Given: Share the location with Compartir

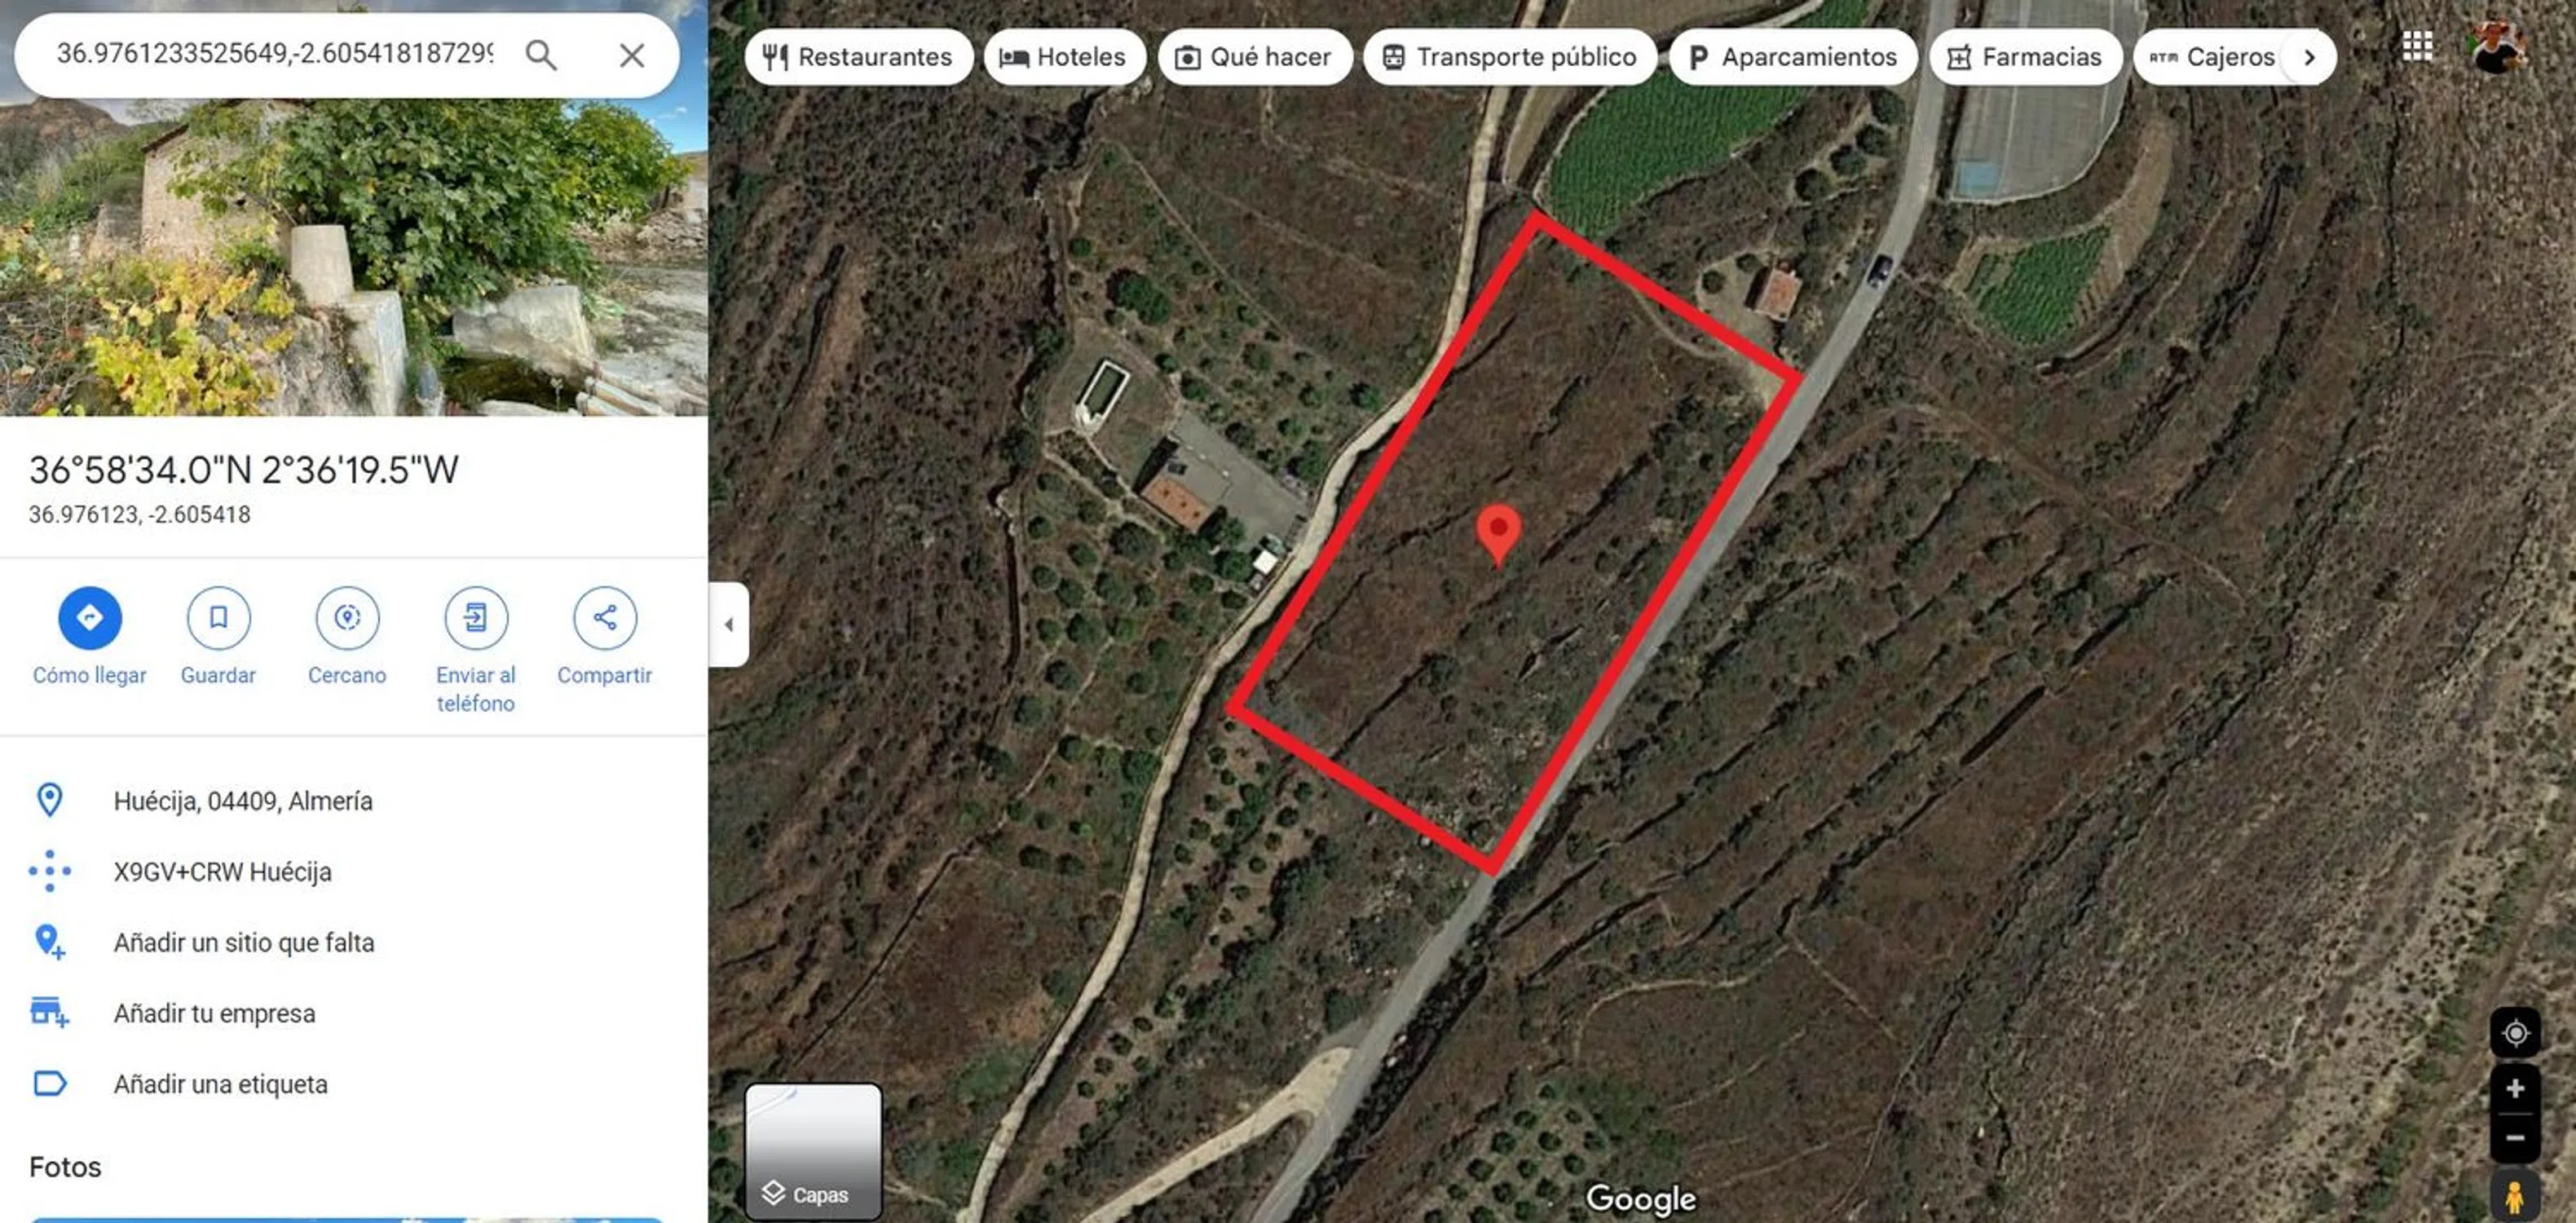Looking at the screenshot, I should [604, 618].
